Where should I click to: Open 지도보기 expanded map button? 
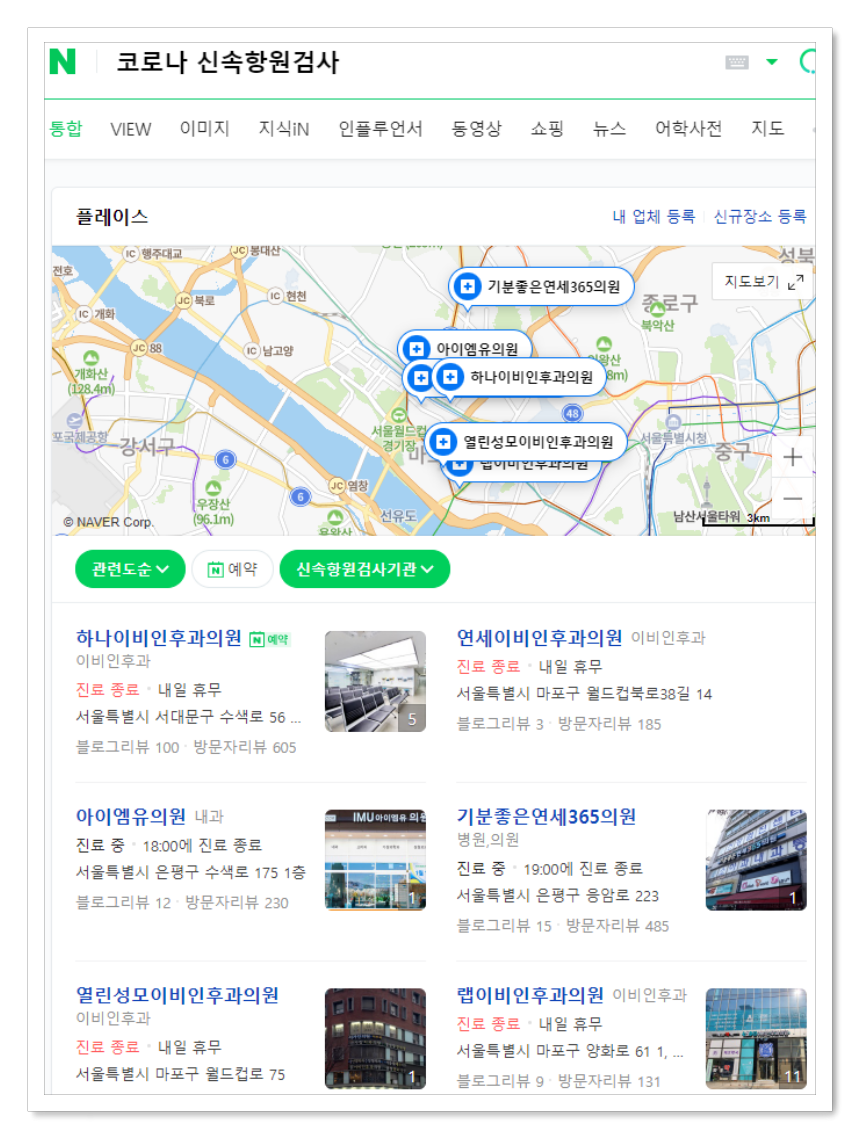click(763, 282)
